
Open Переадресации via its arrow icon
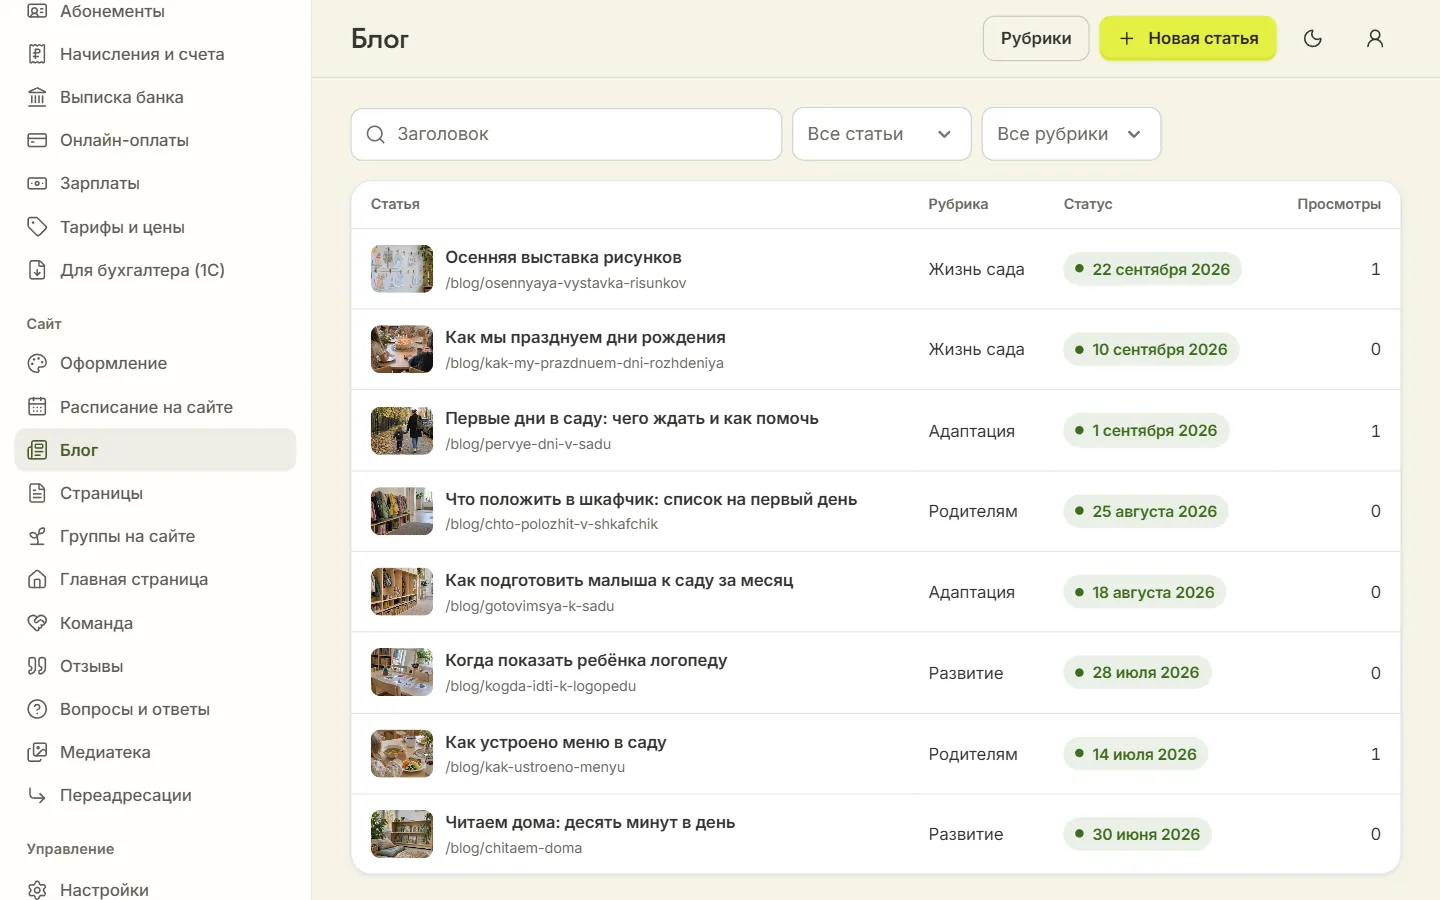pyautogui.click(x=37, y=795)
